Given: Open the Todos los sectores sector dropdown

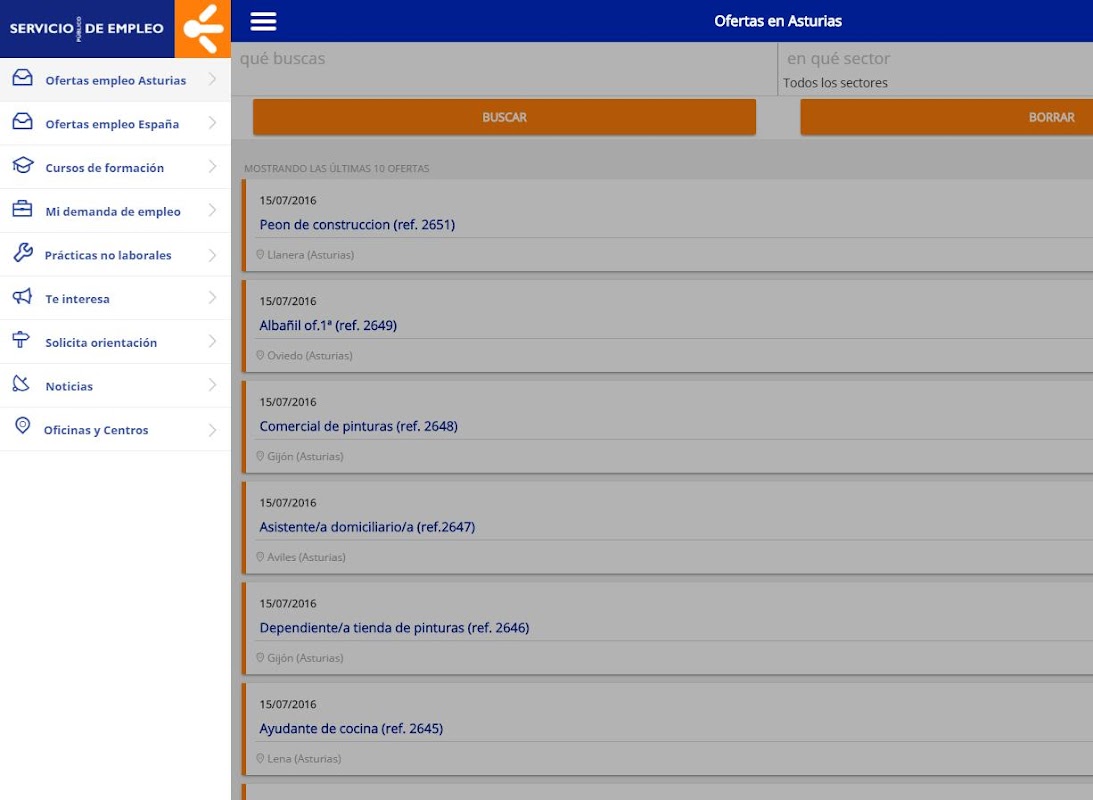Looking at the screenshot, I should point(936,83).
